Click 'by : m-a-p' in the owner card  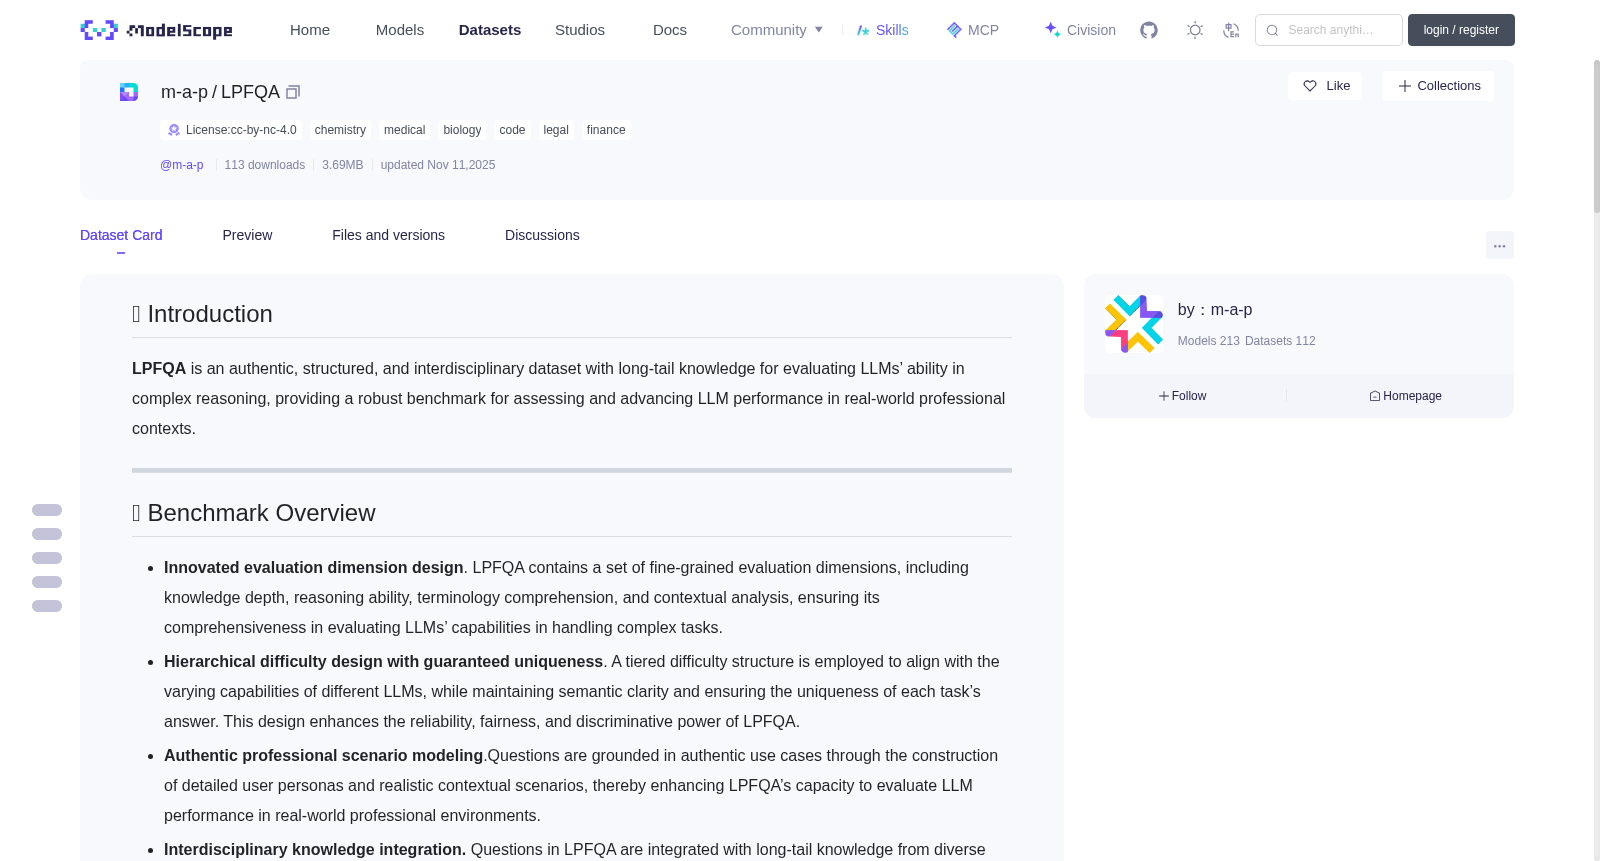pyautogui.click(x=1215, y=310)
